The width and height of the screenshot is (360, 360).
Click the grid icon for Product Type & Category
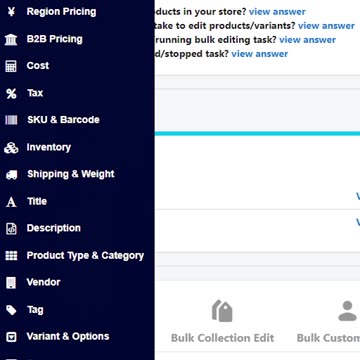point(11,256)
